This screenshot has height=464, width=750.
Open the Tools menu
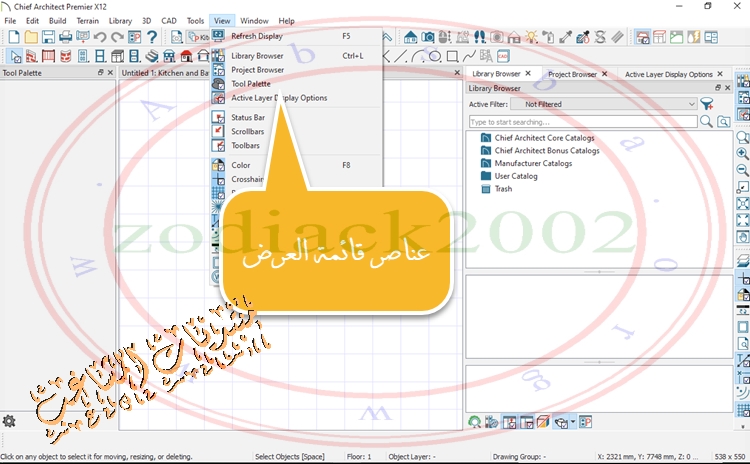coord(195,21)
